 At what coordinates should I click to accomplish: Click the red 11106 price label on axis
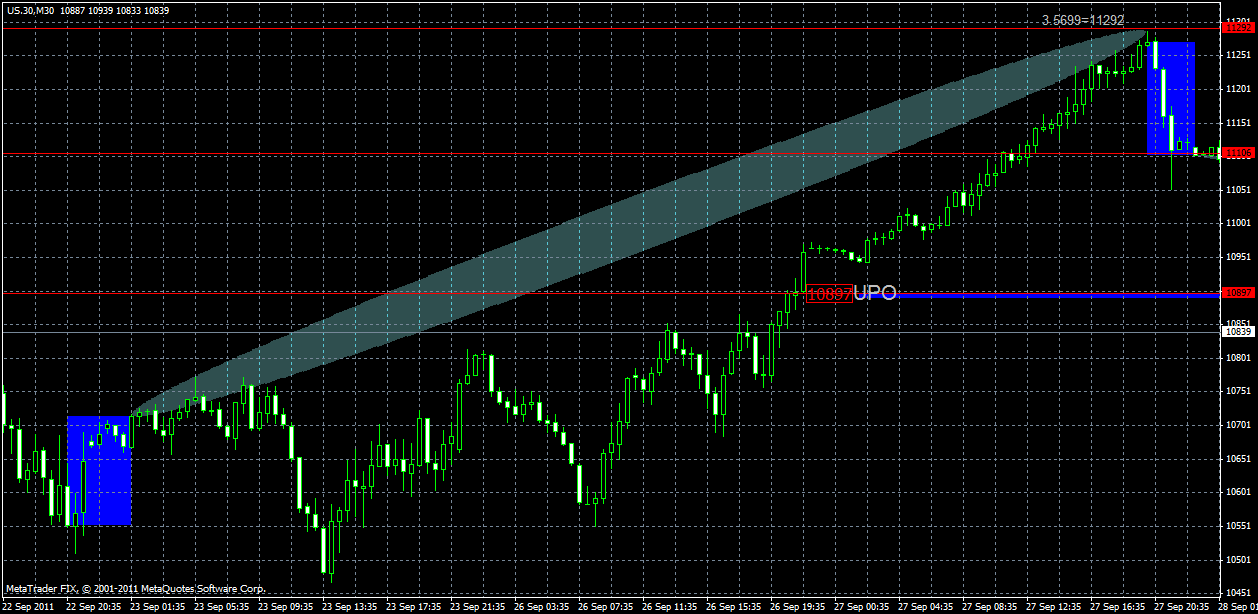(x=1240, y=154)
